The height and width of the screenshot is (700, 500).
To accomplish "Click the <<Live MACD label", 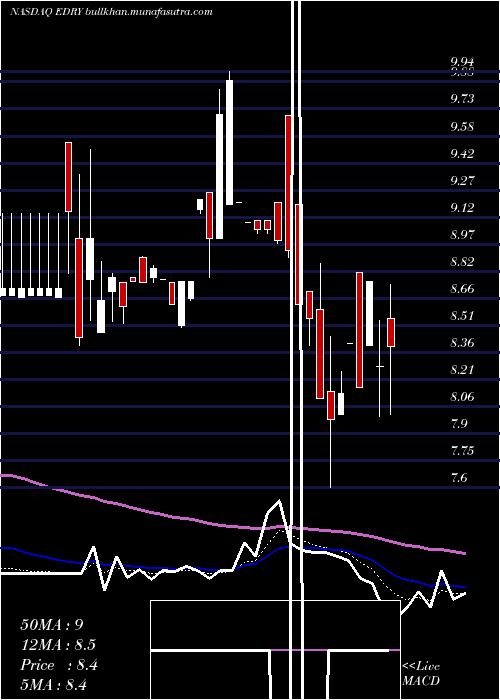I will (x=421, y=674).
